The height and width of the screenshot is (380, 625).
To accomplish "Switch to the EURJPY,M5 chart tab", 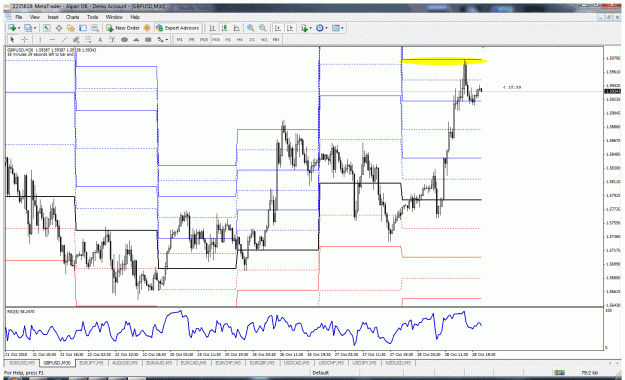I will tap(91, 363).
